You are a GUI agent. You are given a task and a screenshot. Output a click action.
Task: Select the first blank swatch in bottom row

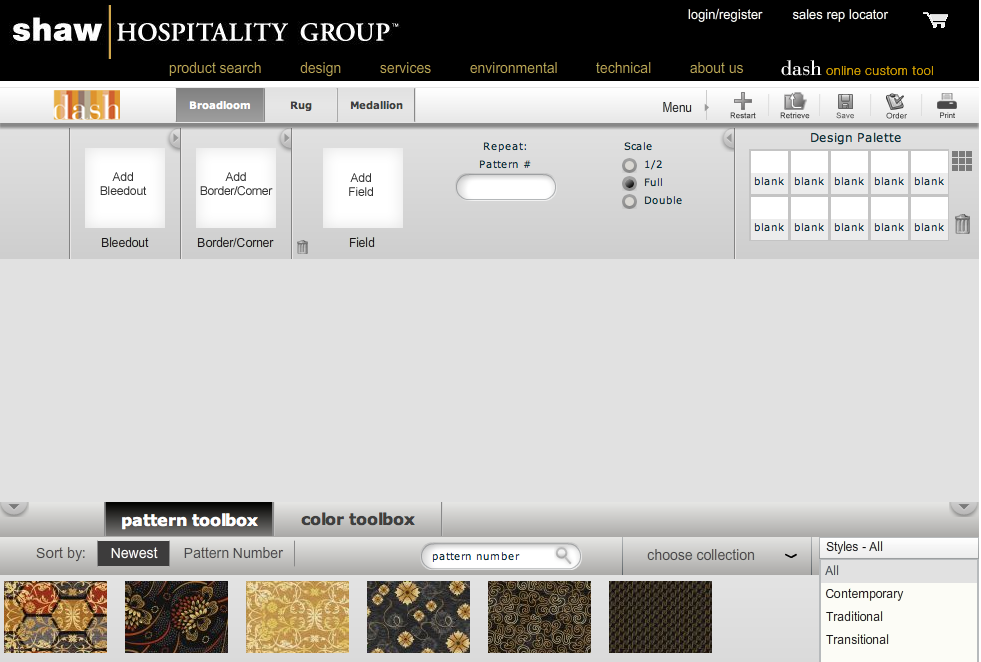coord(769,218)
